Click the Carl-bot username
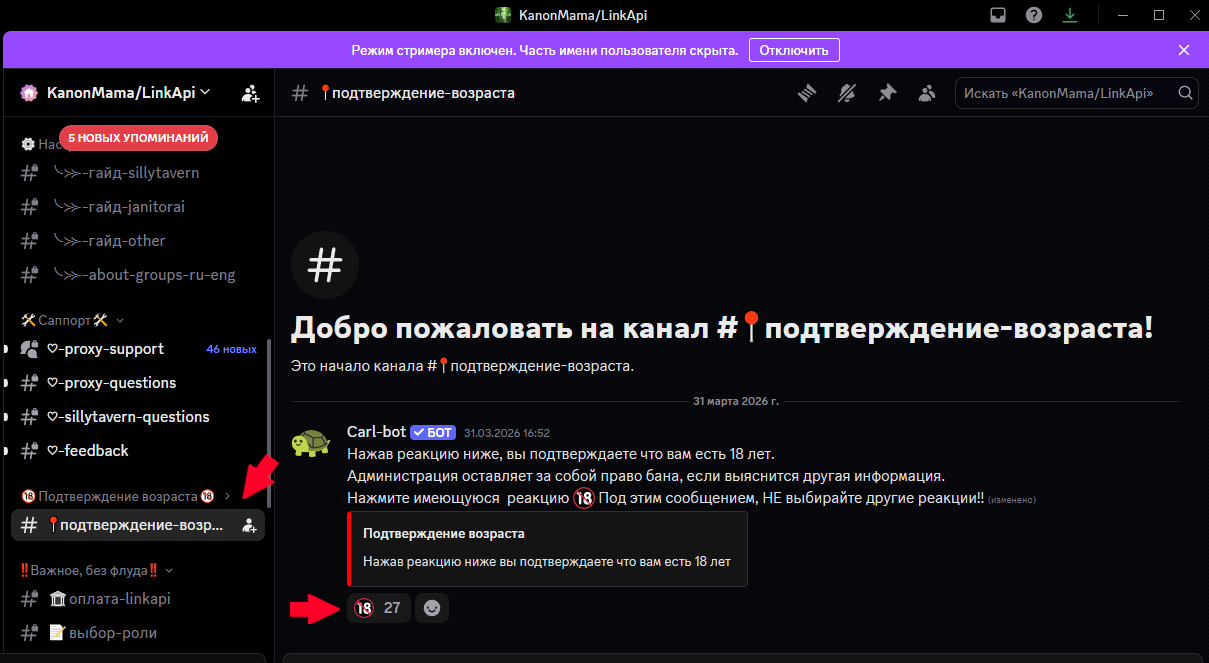Screen dimensions: 1209x663 pos(376,432)
